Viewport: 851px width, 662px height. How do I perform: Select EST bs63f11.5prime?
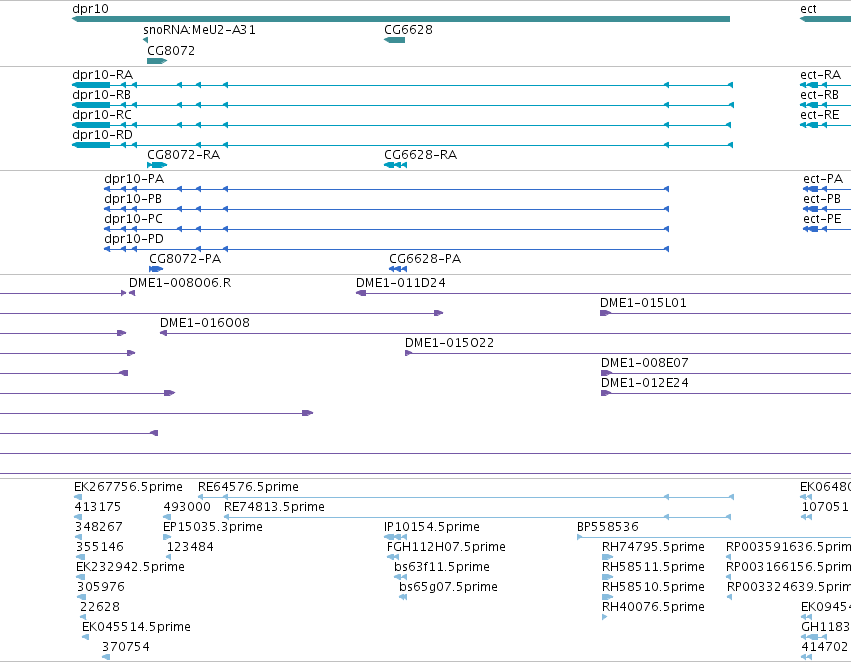tap(401, 578)
